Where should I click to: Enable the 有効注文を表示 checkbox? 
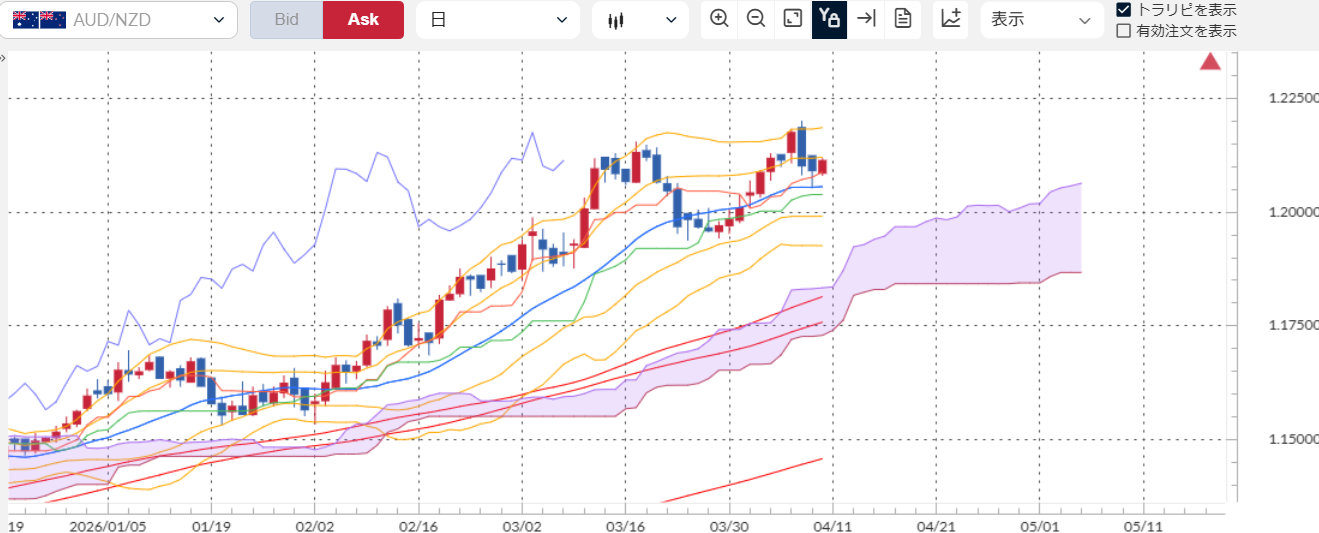[x=1124, y=30]
